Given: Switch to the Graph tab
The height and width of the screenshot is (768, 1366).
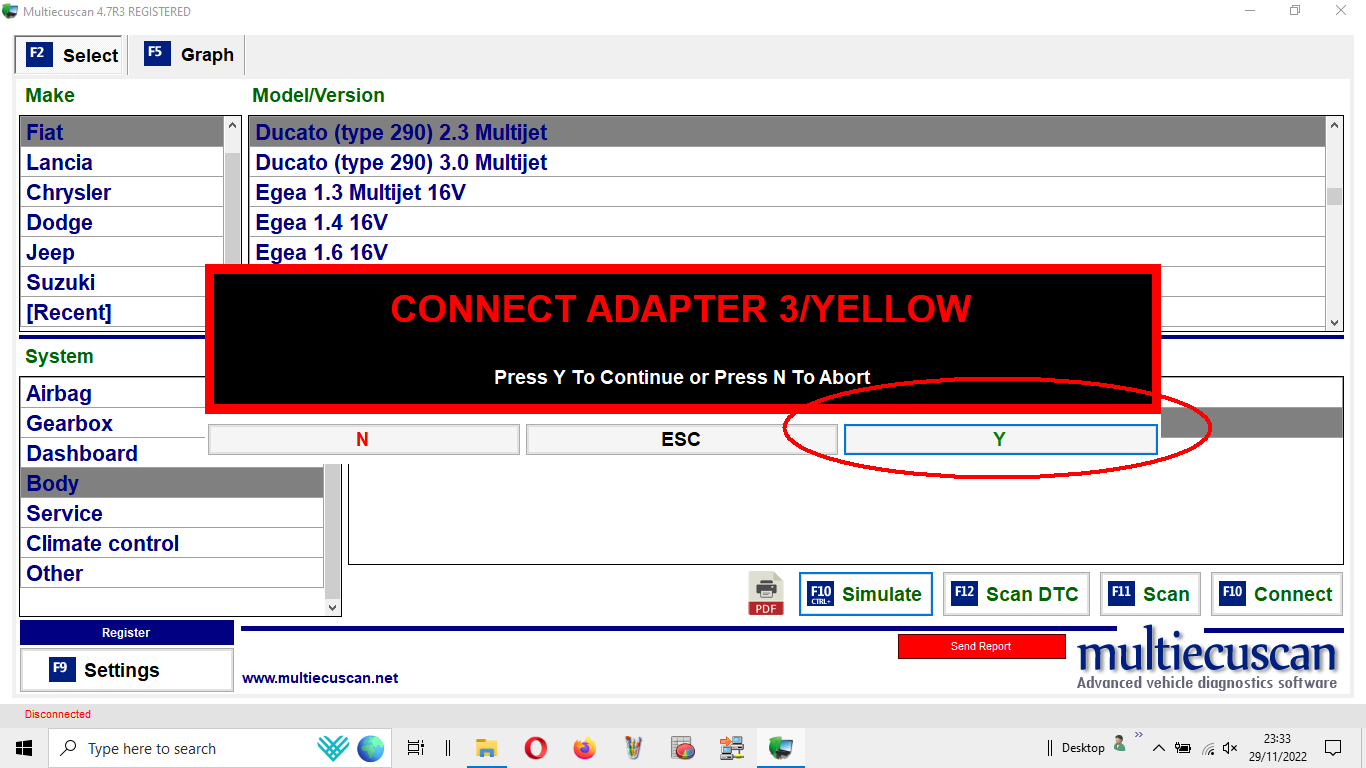Looking at the screenshot, I should (189, 55).
